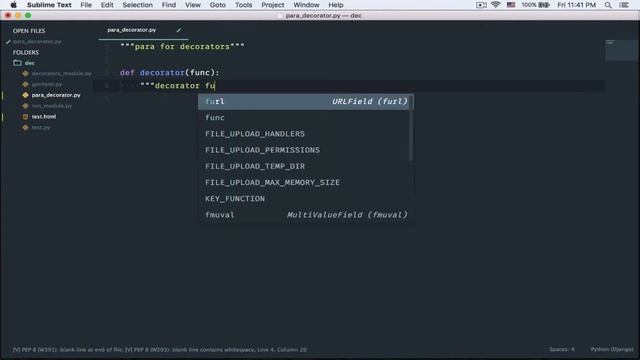The width and height of the screenshot is (640, 360).
Task: Open the Project menu
Action: click(x=273, y=5)
